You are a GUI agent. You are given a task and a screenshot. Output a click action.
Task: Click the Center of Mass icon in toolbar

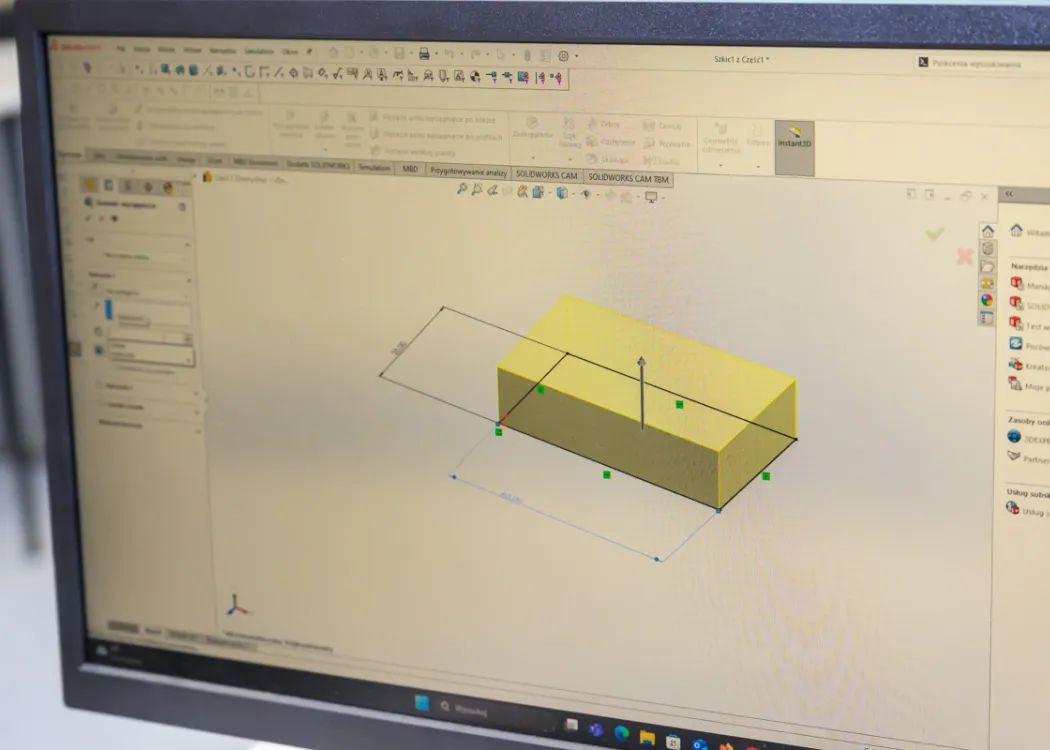click(x=475, y=76)
